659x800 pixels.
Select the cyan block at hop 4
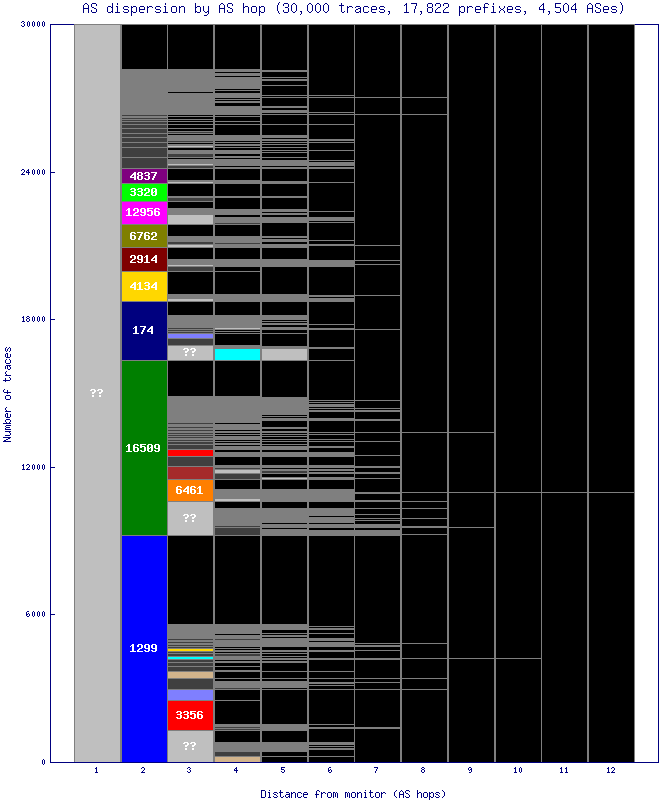(237, 354)
